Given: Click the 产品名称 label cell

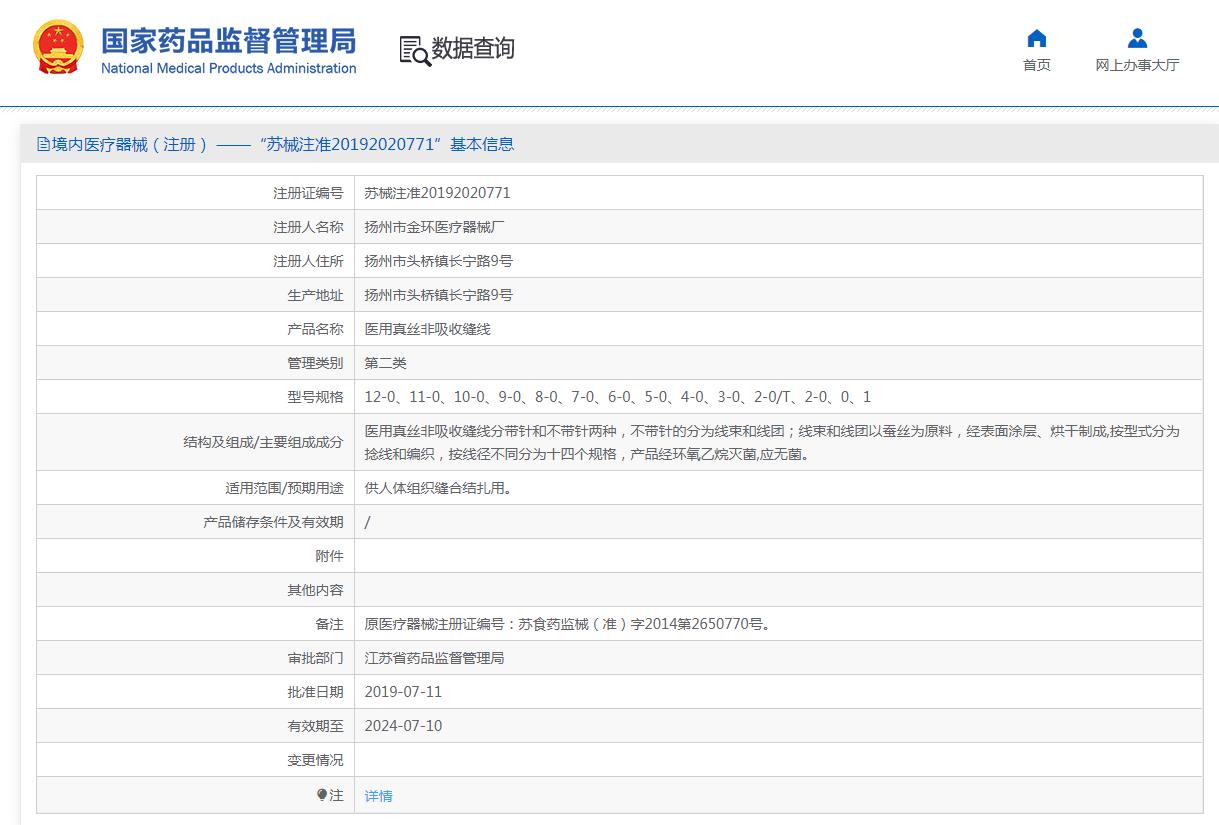Looking at the screenshot, I should tap(196, 329).
